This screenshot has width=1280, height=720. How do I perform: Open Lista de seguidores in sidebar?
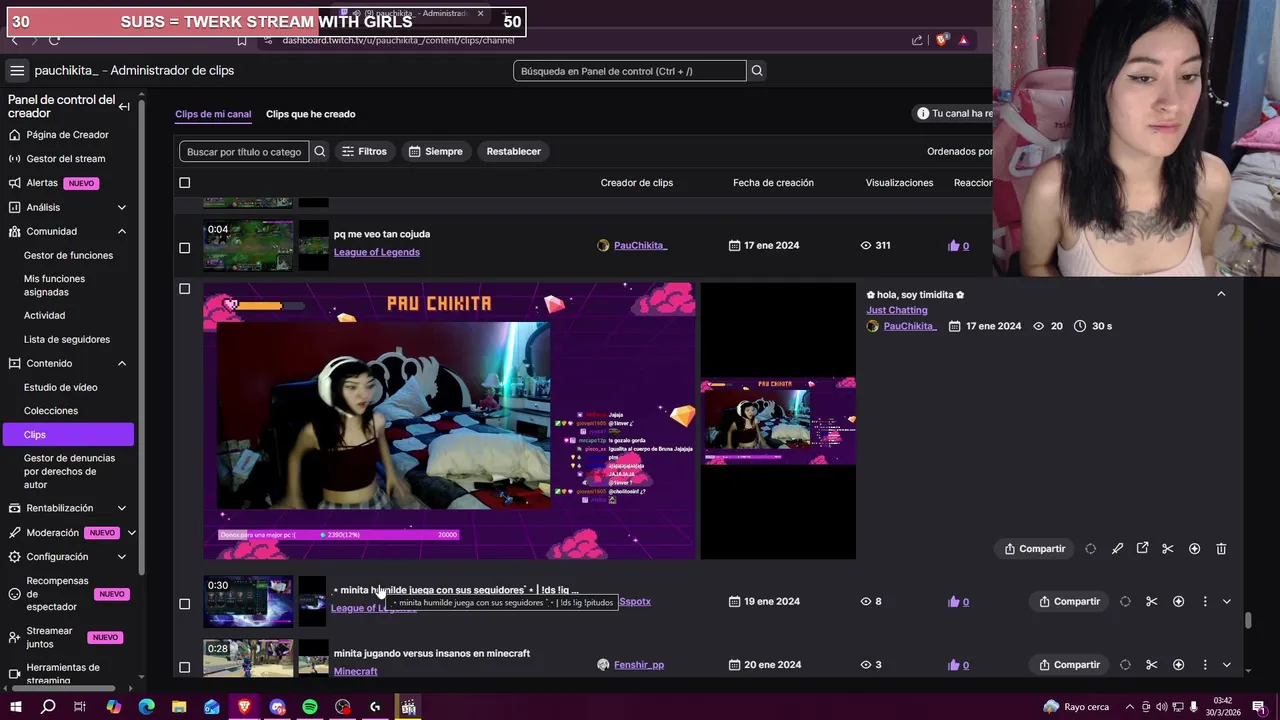[x=67, y=340]
